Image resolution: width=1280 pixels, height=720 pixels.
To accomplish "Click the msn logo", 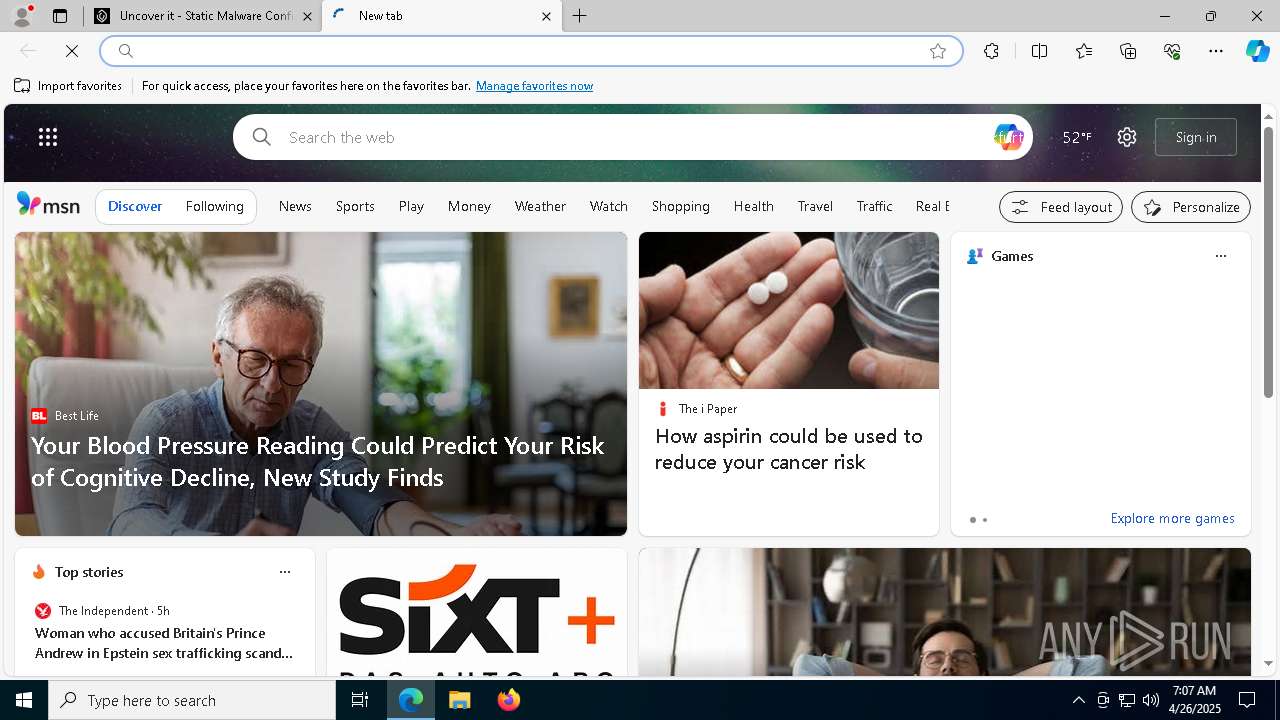I will (x=48, y=205).
